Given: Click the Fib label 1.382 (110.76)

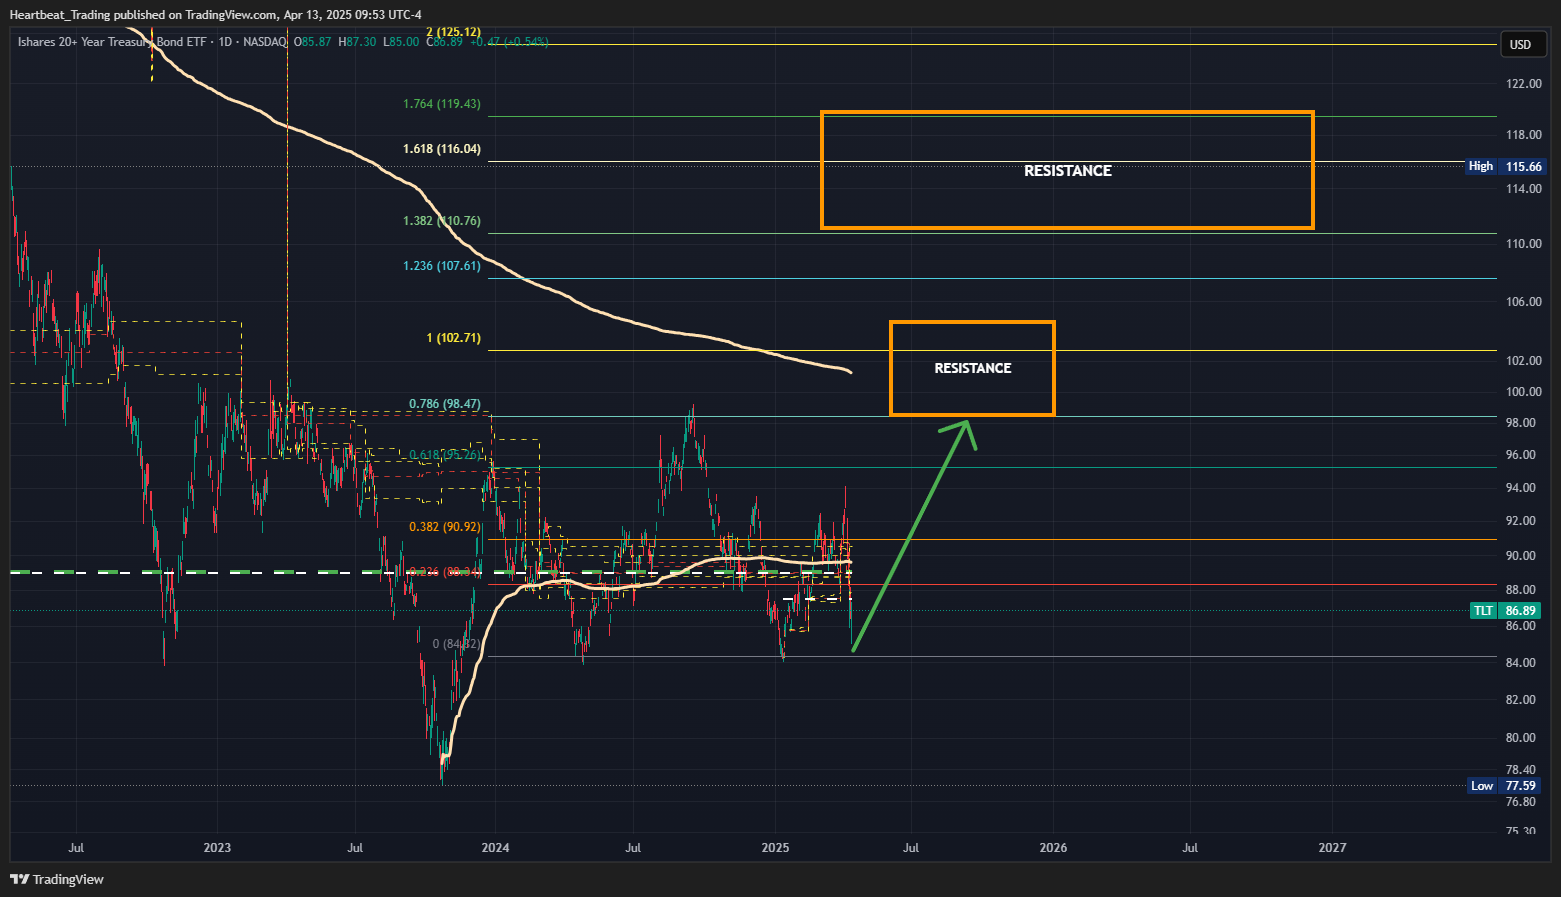Looking at the screenshot, I should [441, 221].
